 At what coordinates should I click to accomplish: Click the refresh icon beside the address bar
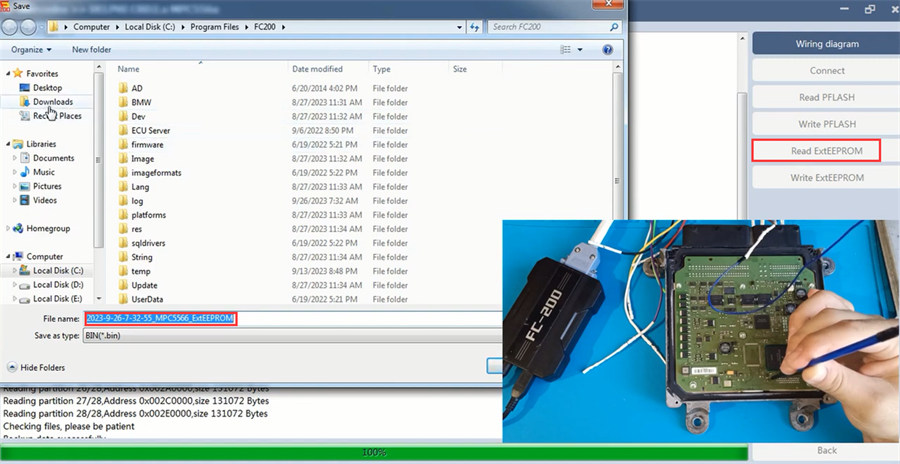click(474, 27)
